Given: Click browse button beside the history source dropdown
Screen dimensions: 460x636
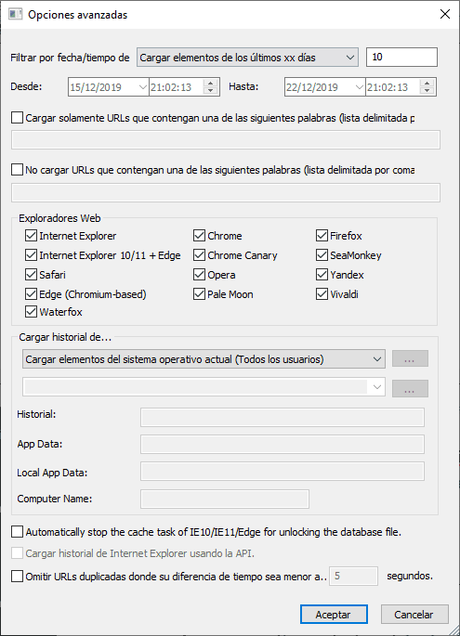Looking at the screenshot, I should pos(410,359).
